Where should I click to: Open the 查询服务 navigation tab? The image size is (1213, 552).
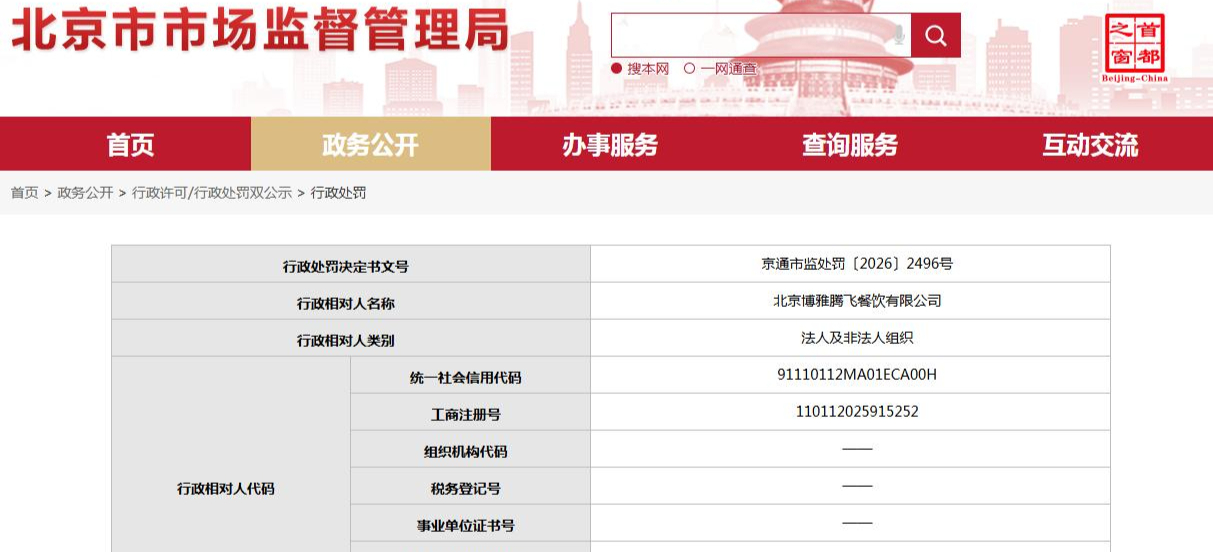click(x=850, y=145)
